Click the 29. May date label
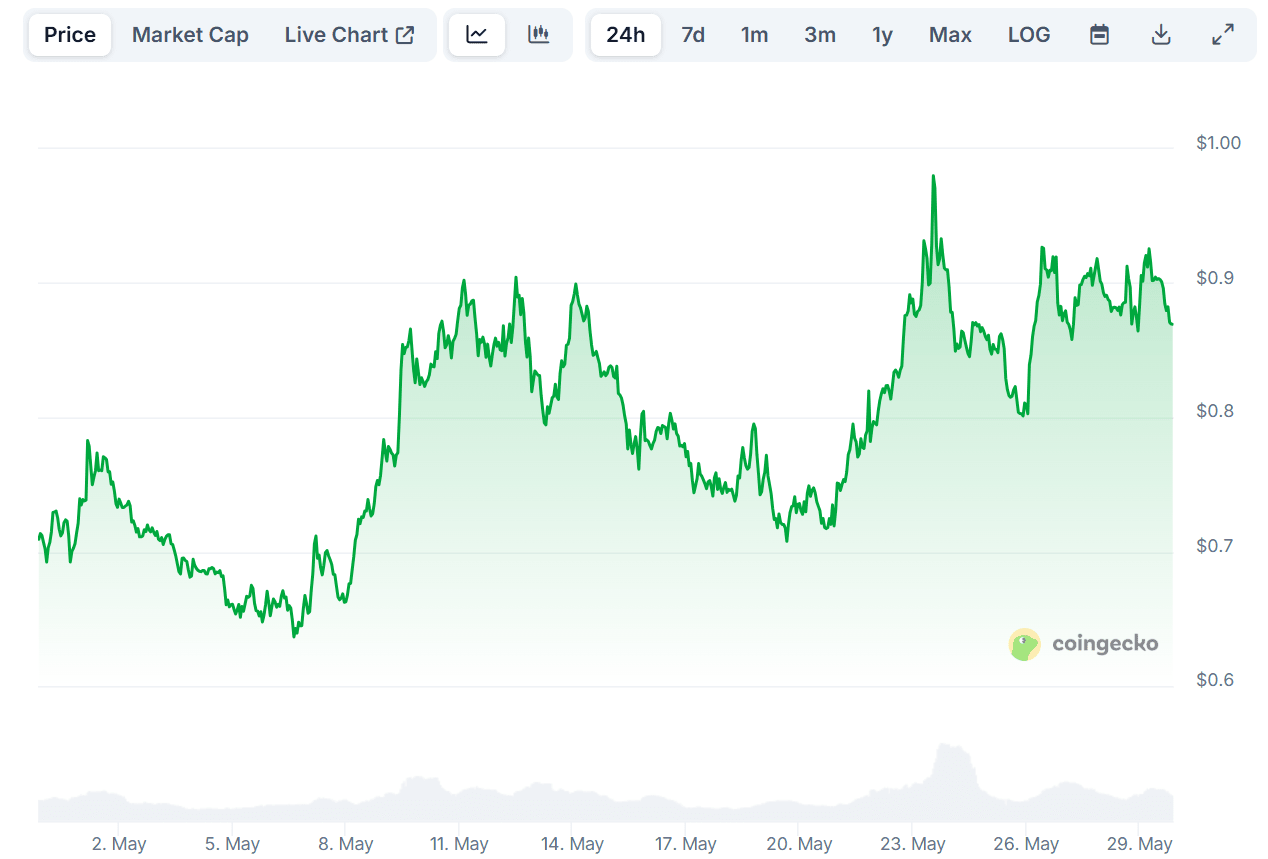Image resolution: width=1268 pixels, height=859 pixels. pos(1141,844)
